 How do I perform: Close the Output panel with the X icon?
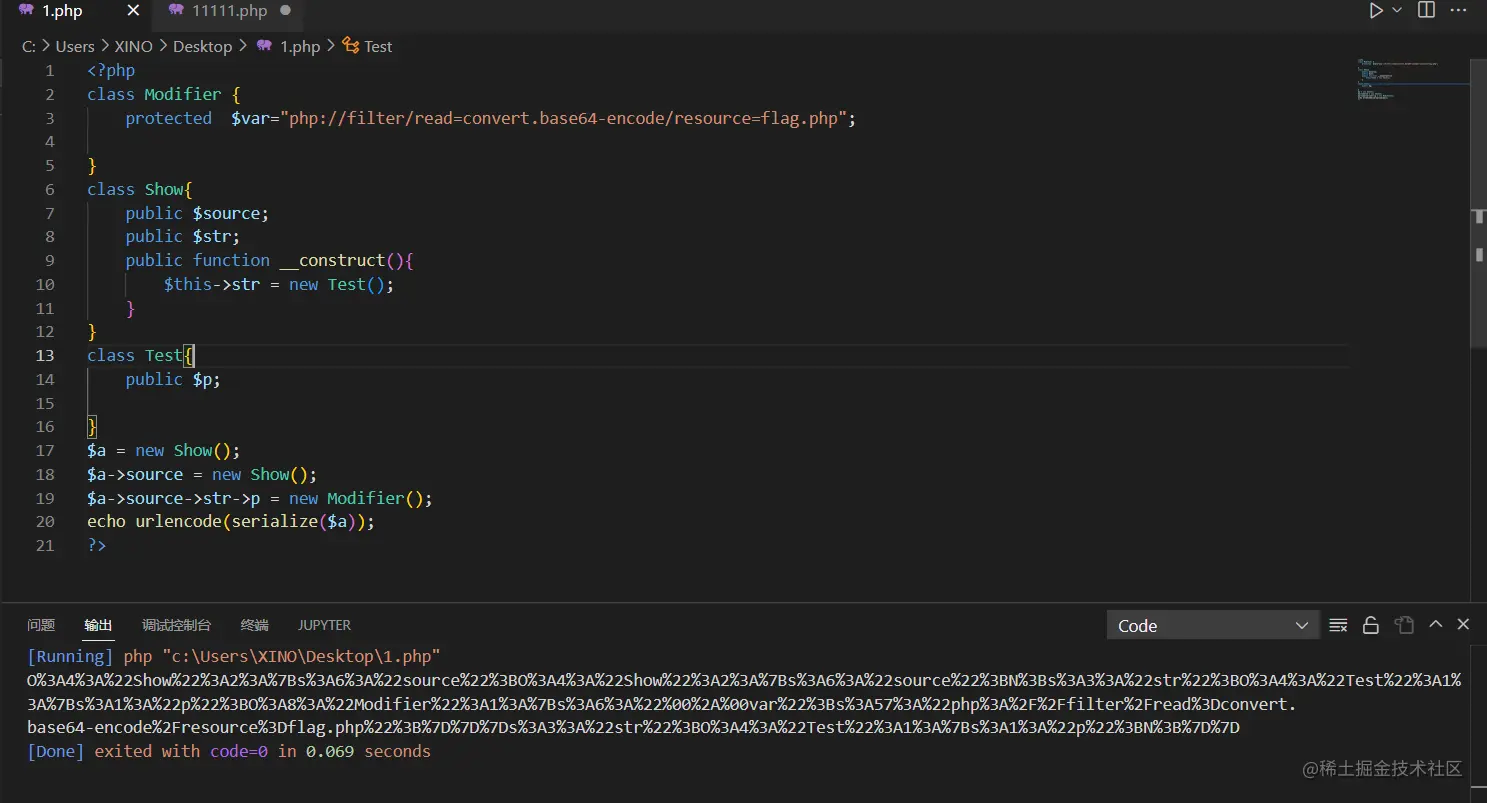(1463, 624)
